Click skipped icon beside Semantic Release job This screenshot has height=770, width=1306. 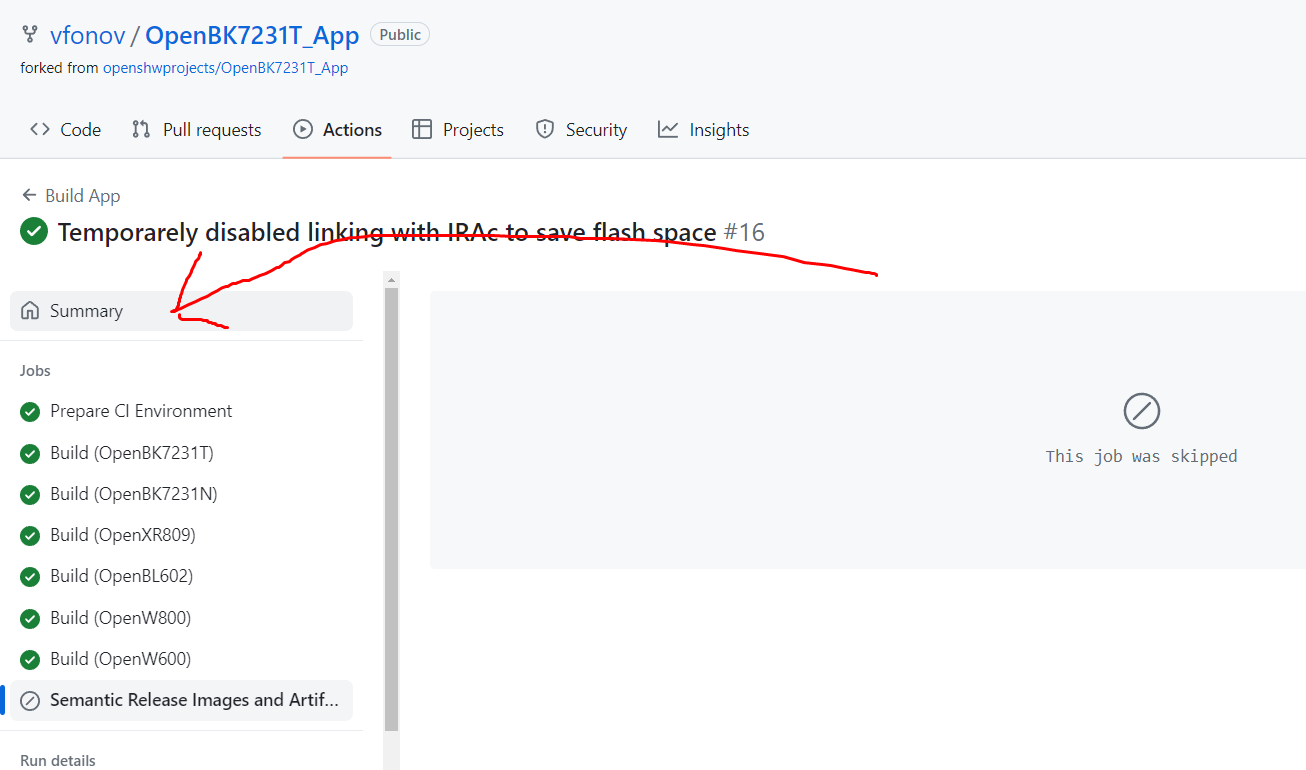[x=30, y=700]
